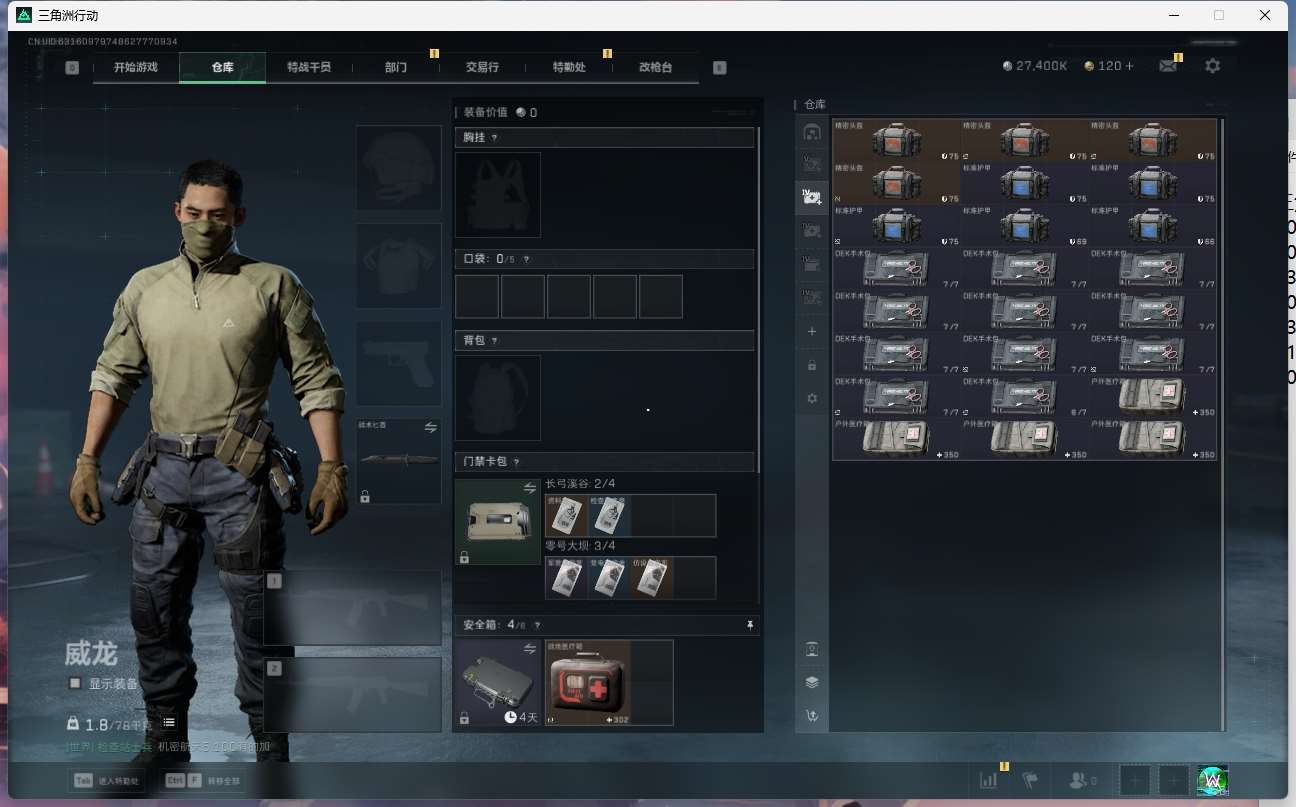The image size is (1296, 807).
Task: Expand the weight details list icon
Action: [x=169, y=722]
